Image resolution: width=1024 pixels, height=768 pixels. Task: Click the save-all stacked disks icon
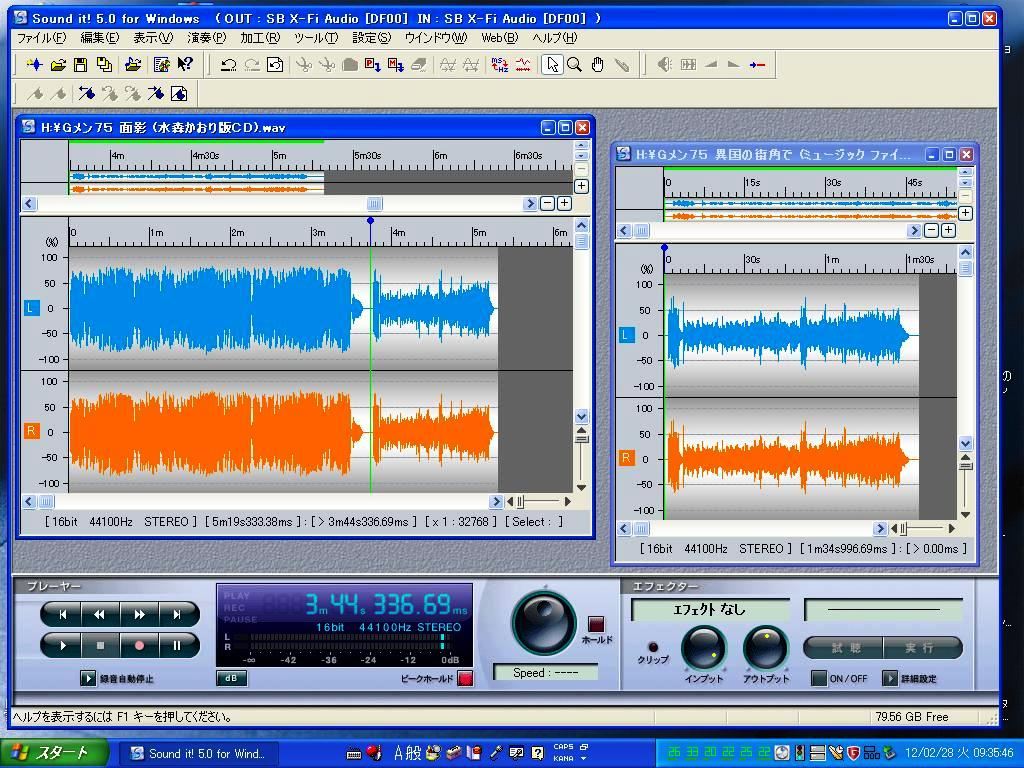(x=104, y=65)
